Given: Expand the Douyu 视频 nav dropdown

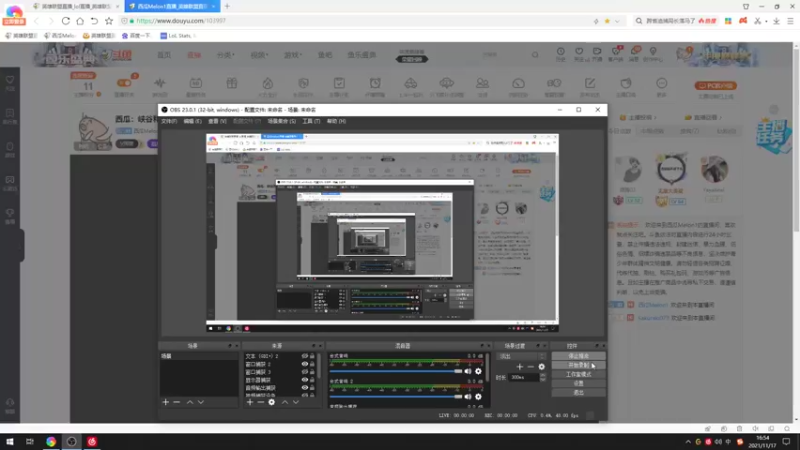Looking at the screenshot, I should 259,55.
